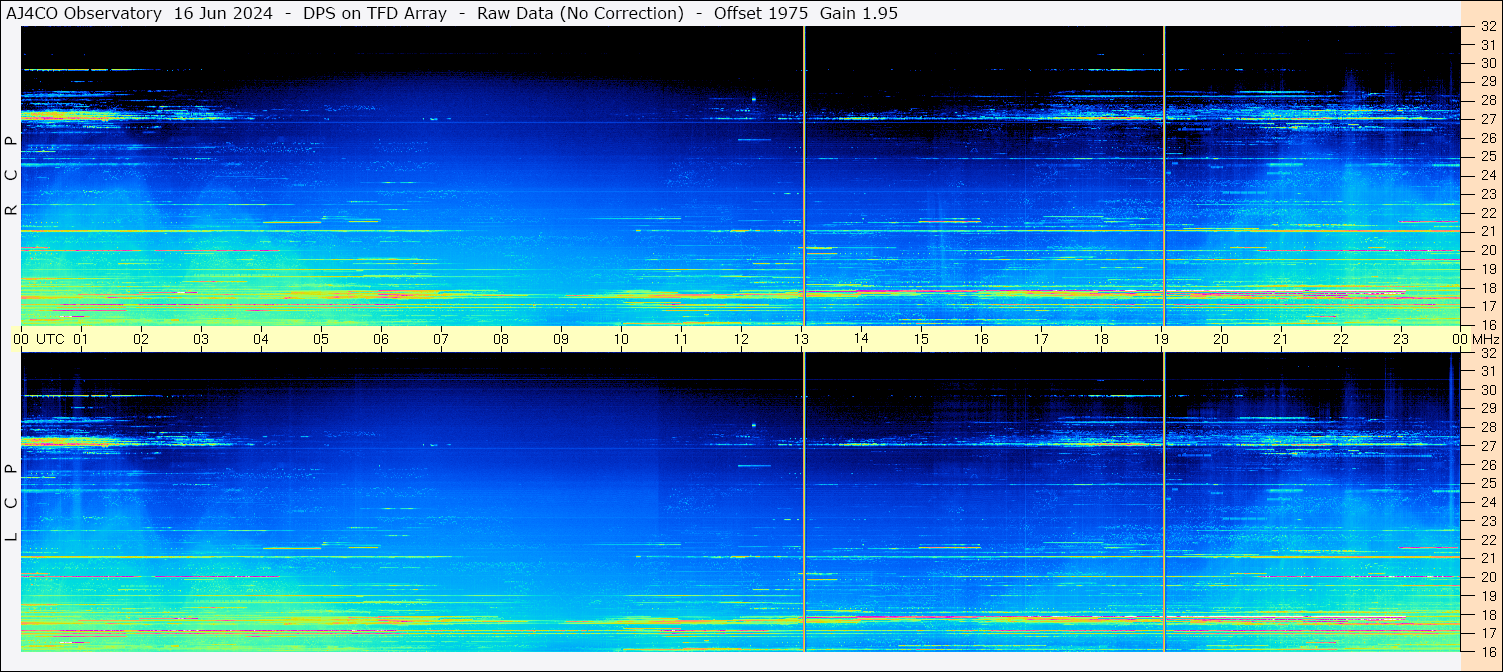Click the 23 MHz label in the LCP panel scale
Image resolution: width=1503 pixels, height=672 pixels.
click(x=1488, y=521)
